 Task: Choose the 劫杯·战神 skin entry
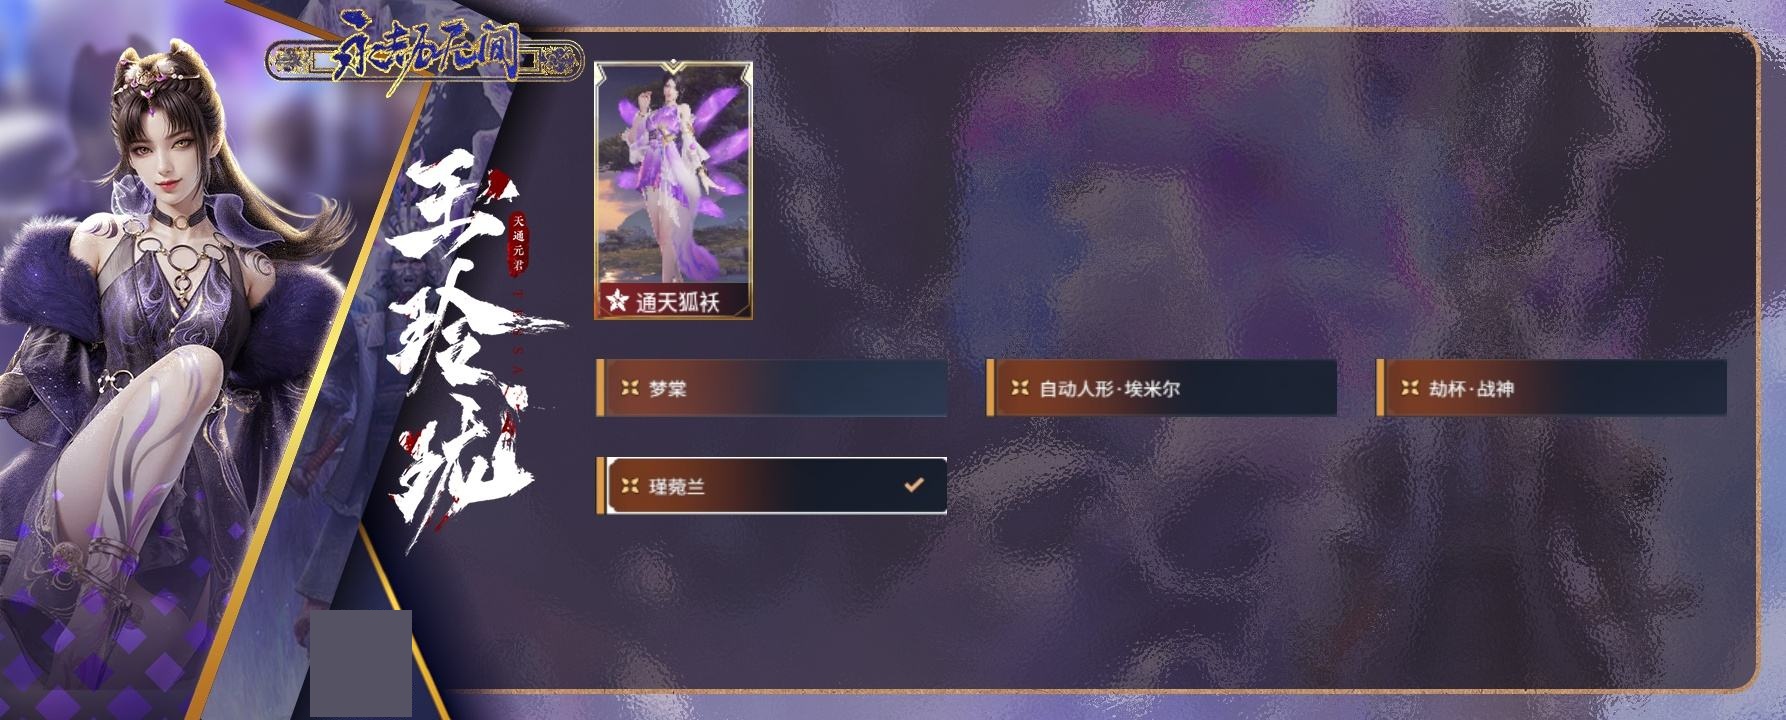click(x=1551, y=388)
